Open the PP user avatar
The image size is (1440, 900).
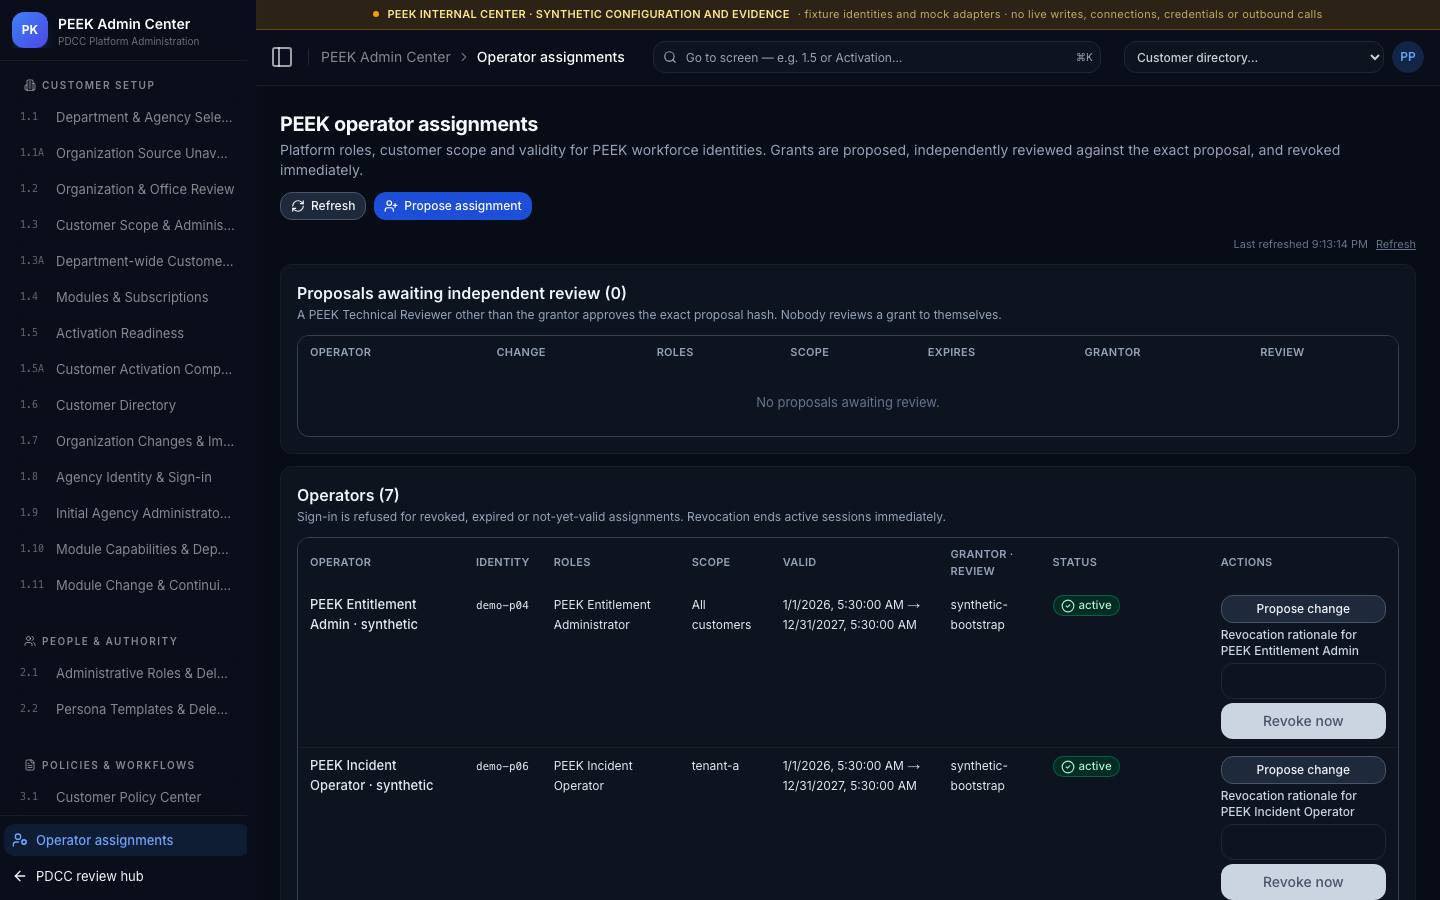click(1408, 57)
